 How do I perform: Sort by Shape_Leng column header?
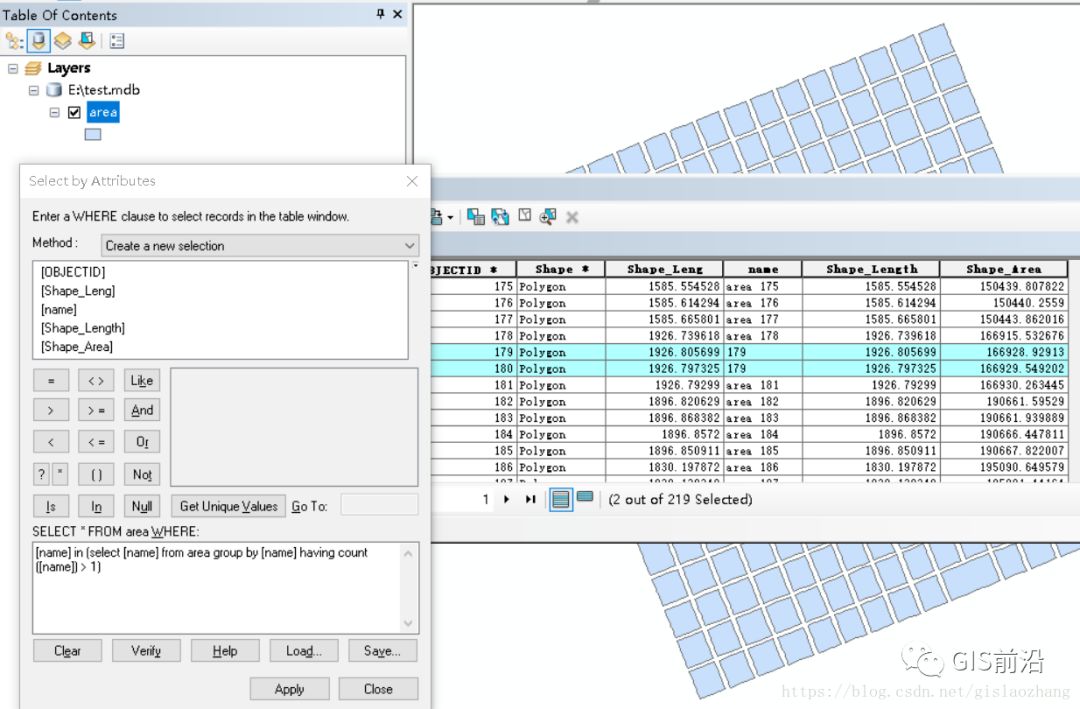click(665, 269)
